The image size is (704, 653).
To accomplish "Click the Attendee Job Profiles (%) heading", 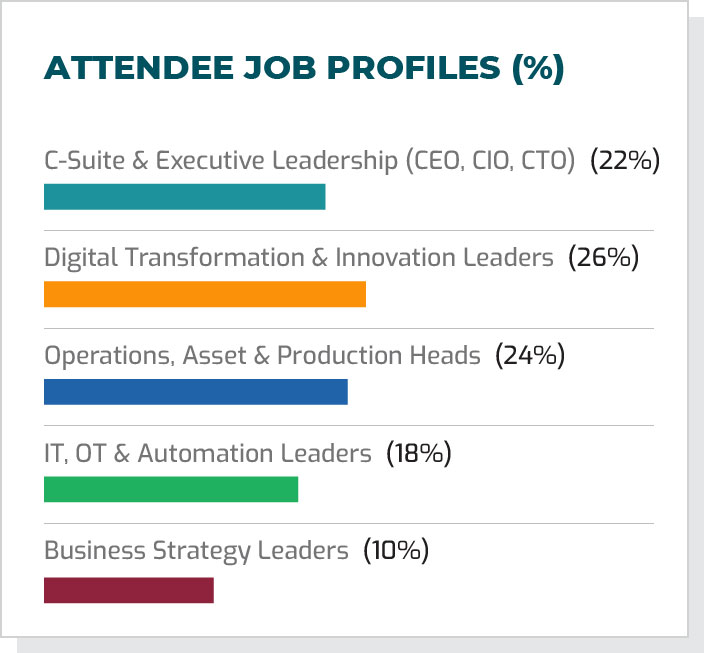I will coord(304,68).
